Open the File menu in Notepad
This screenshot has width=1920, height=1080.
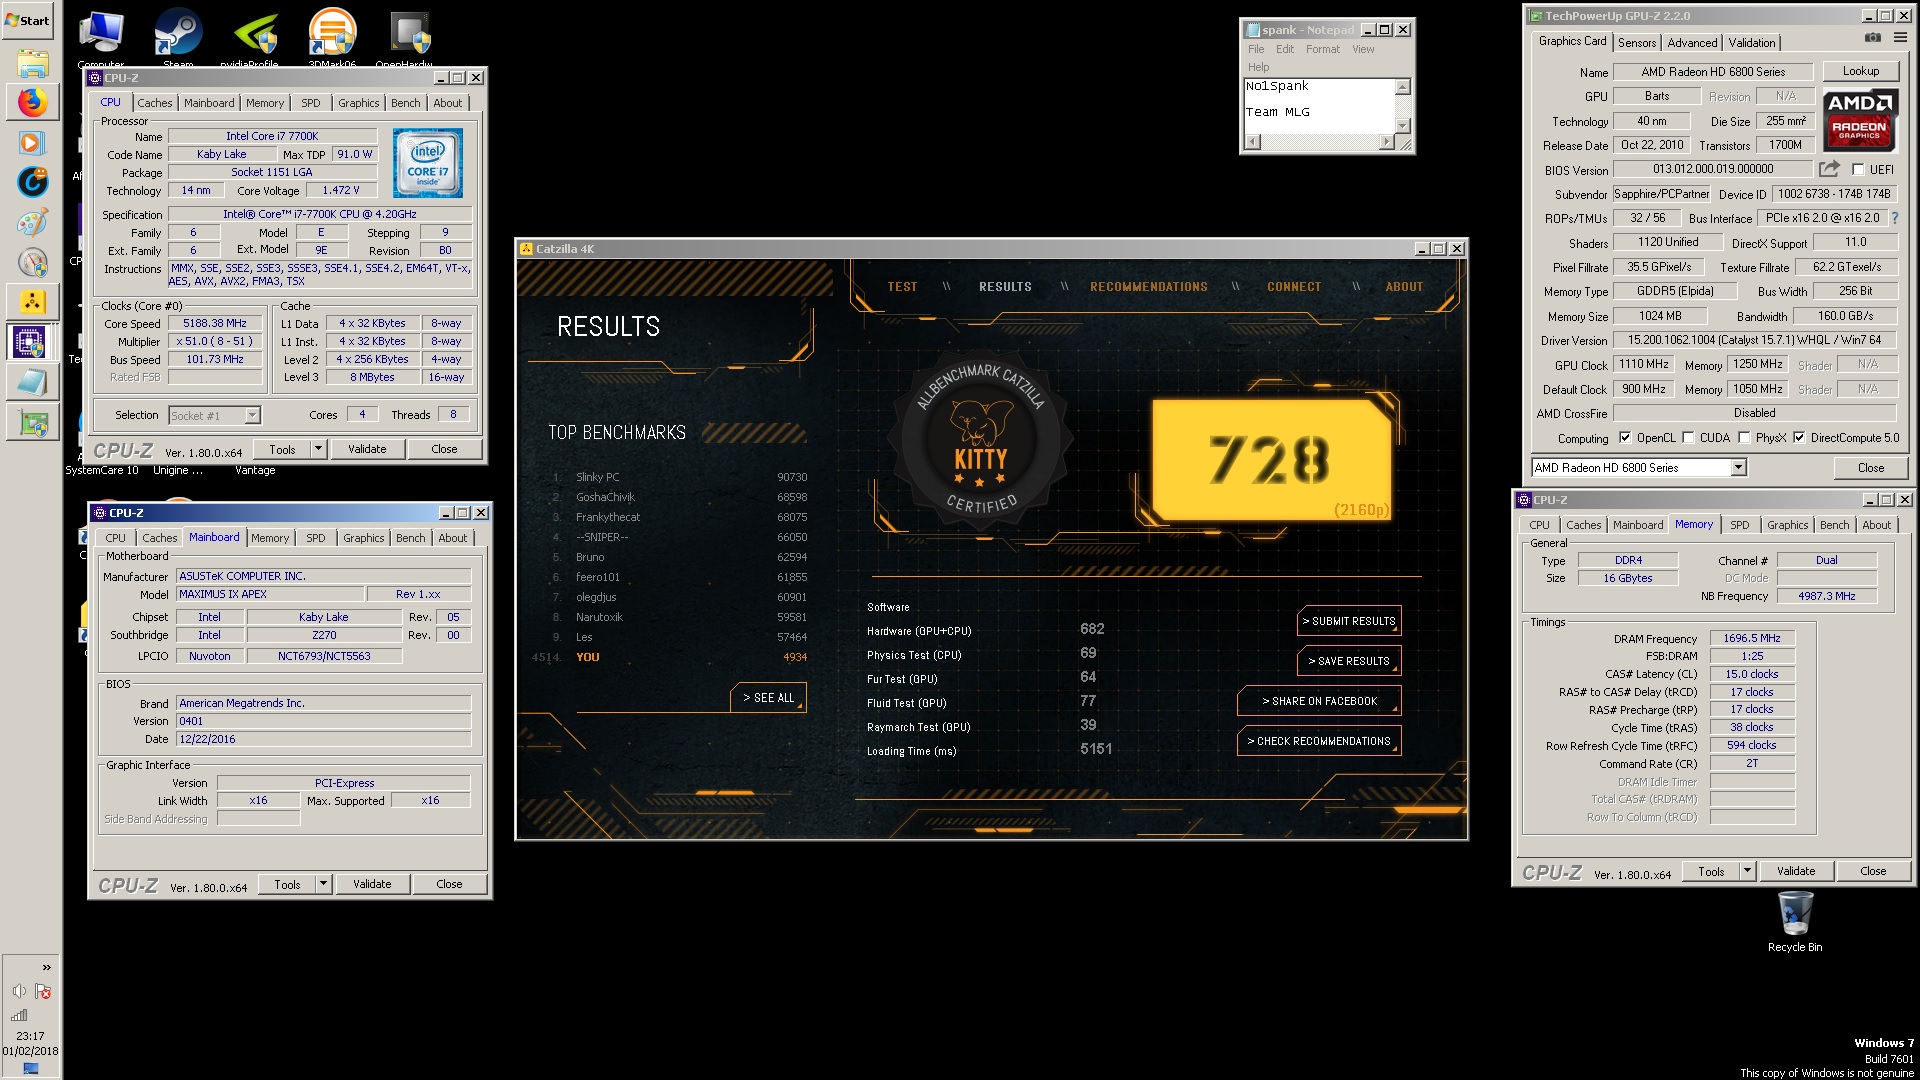pyautogui.click(x=1256, y=49)
